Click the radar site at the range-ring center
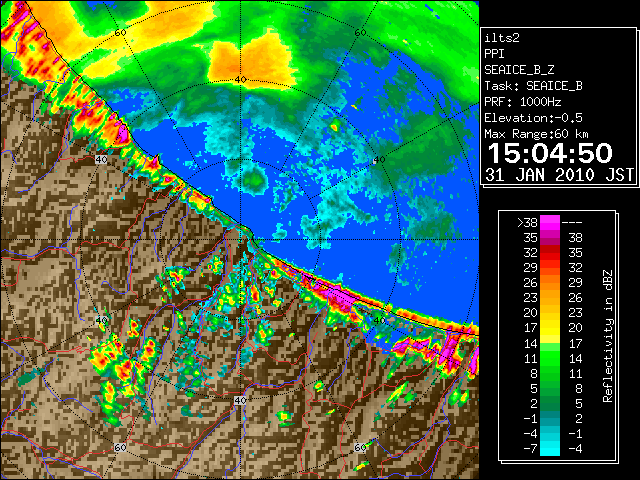This screenshot has height=480, width=640. 240,240
